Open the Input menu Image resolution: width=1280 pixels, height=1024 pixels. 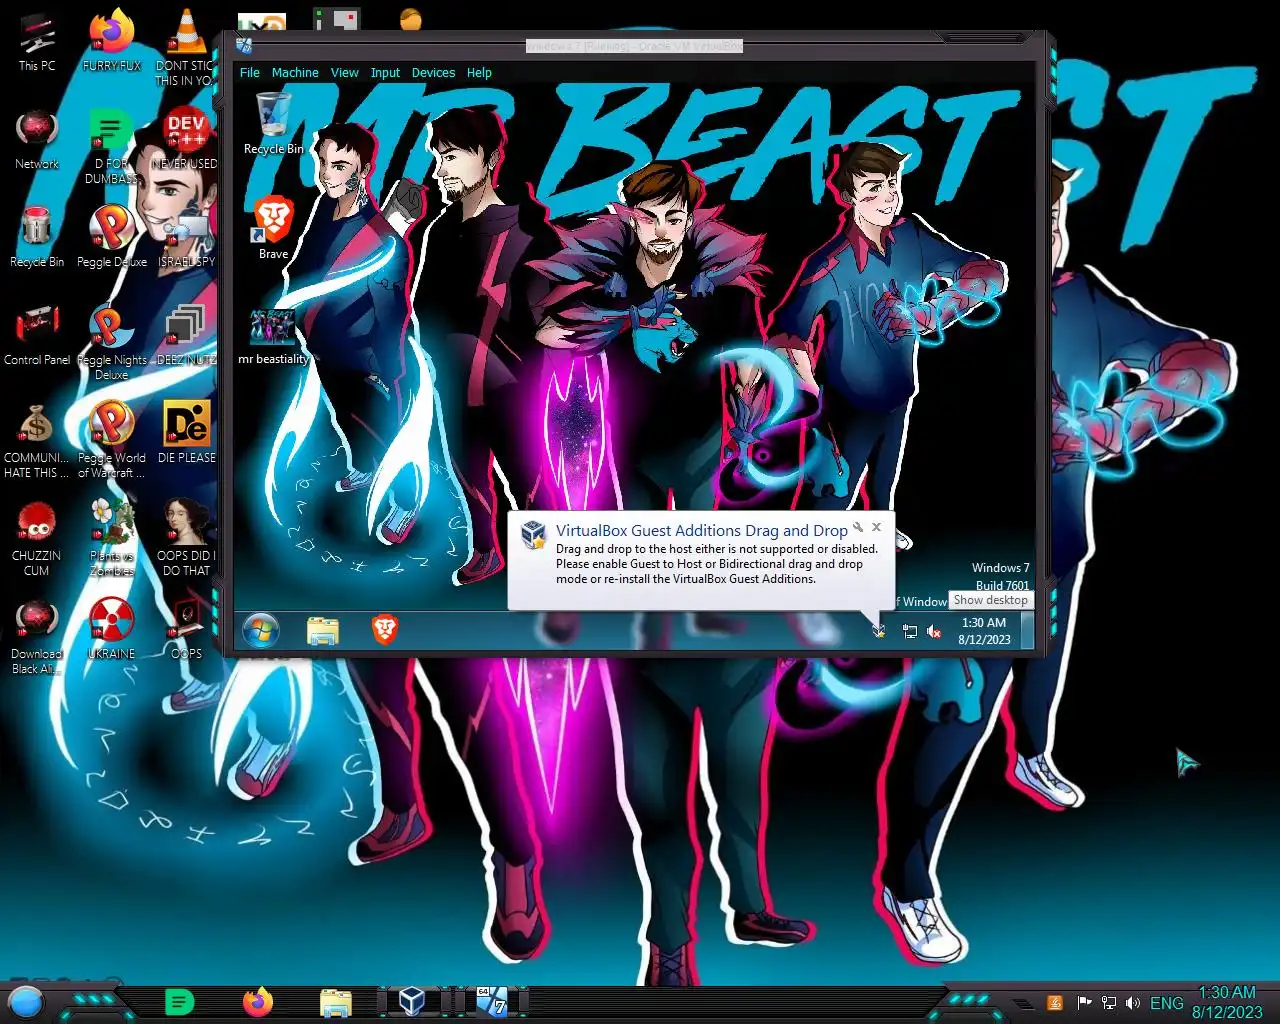(385, 73)
